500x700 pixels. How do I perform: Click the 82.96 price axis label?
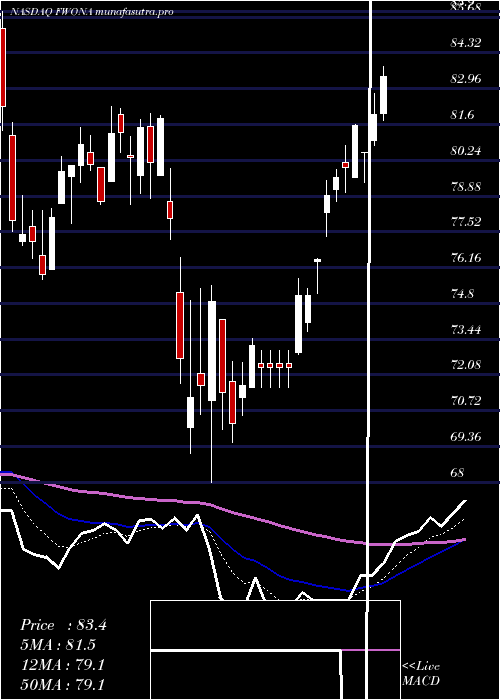click(x=466, y=79)
